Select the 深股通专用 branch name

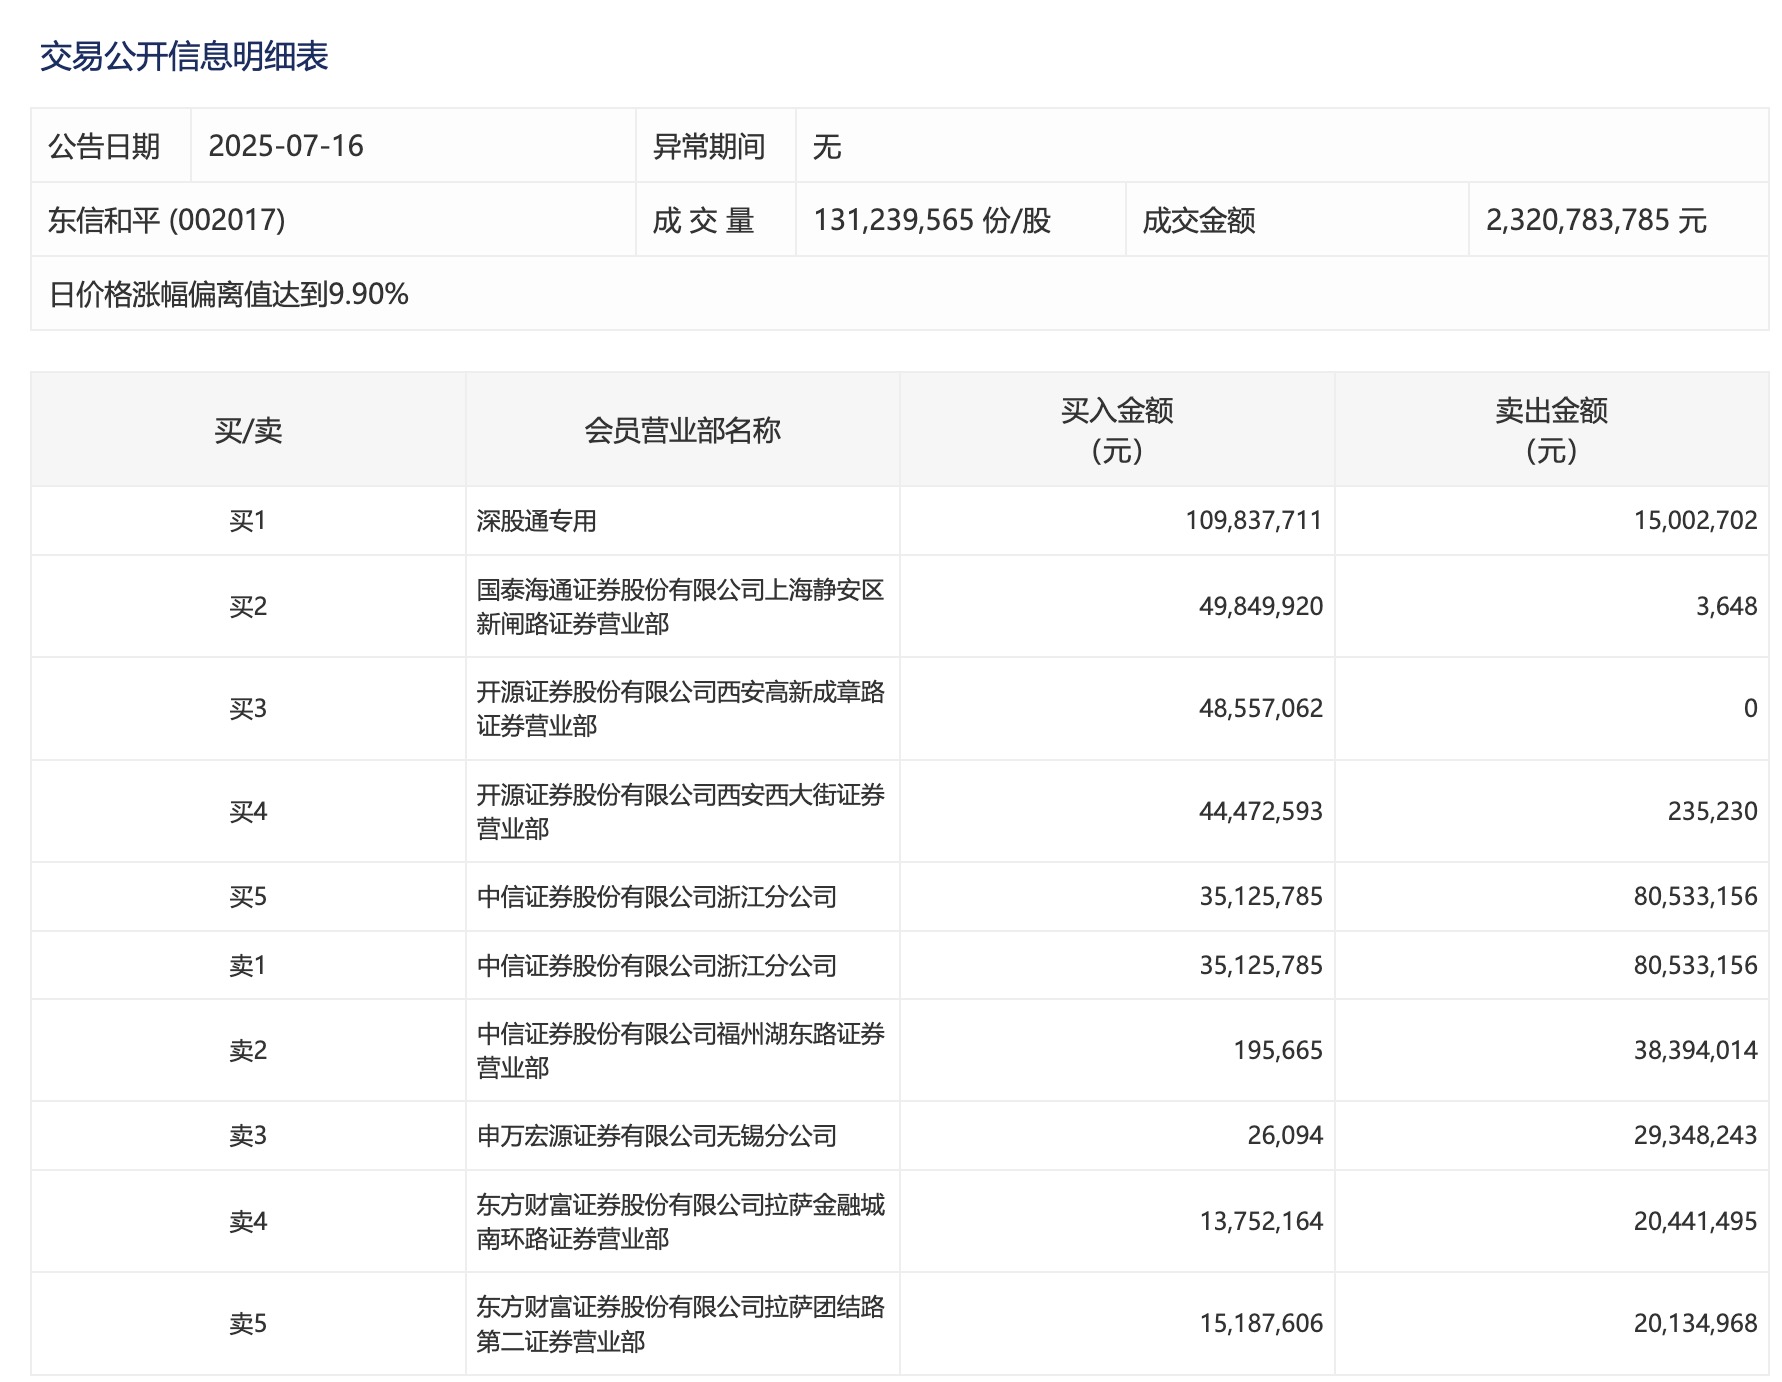point(537,521)
